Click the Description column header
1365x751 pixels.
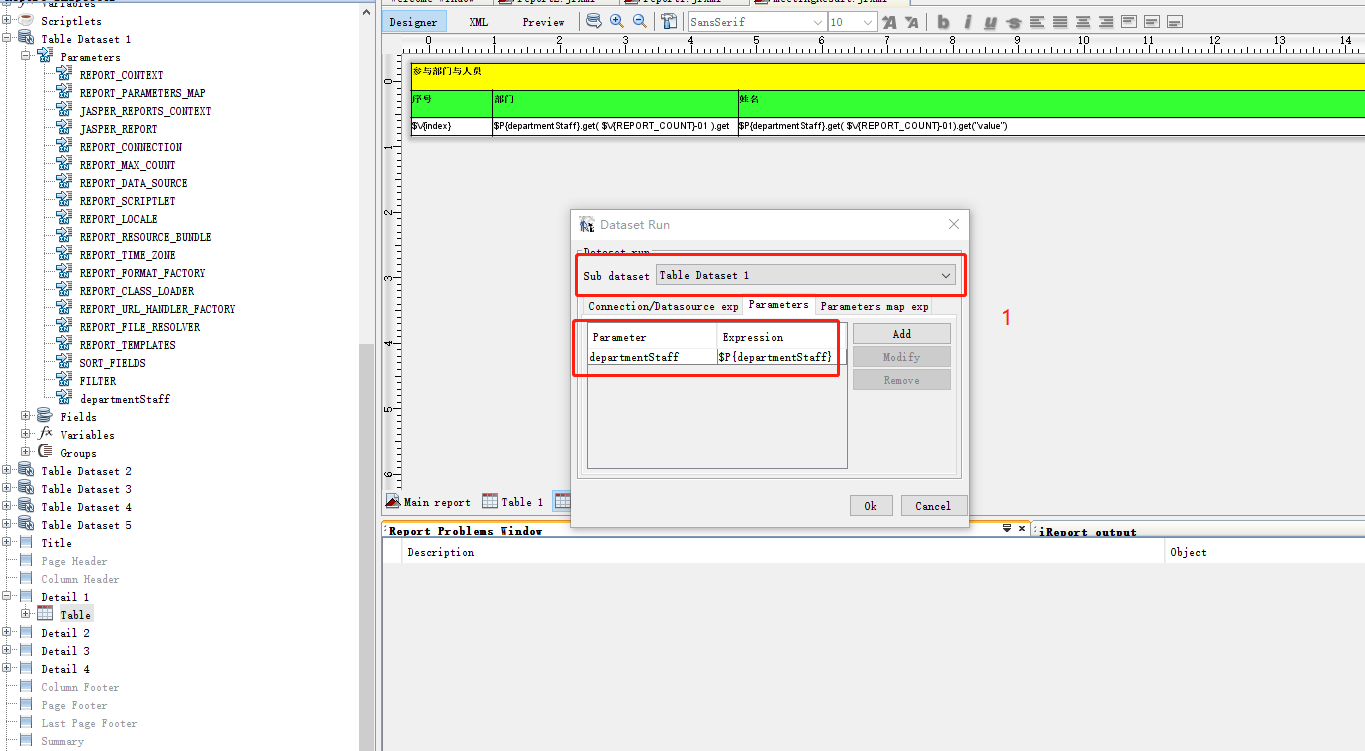[x=783, y=552]
